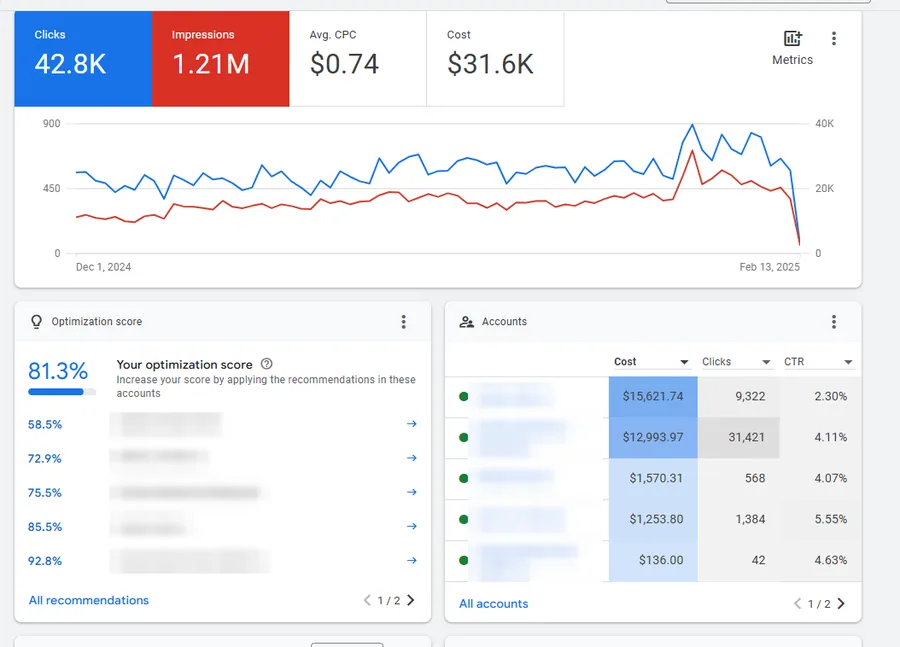Select the Cost $31.6K metric tile
This screenshot has height=647, width=900.
[495, 59]
